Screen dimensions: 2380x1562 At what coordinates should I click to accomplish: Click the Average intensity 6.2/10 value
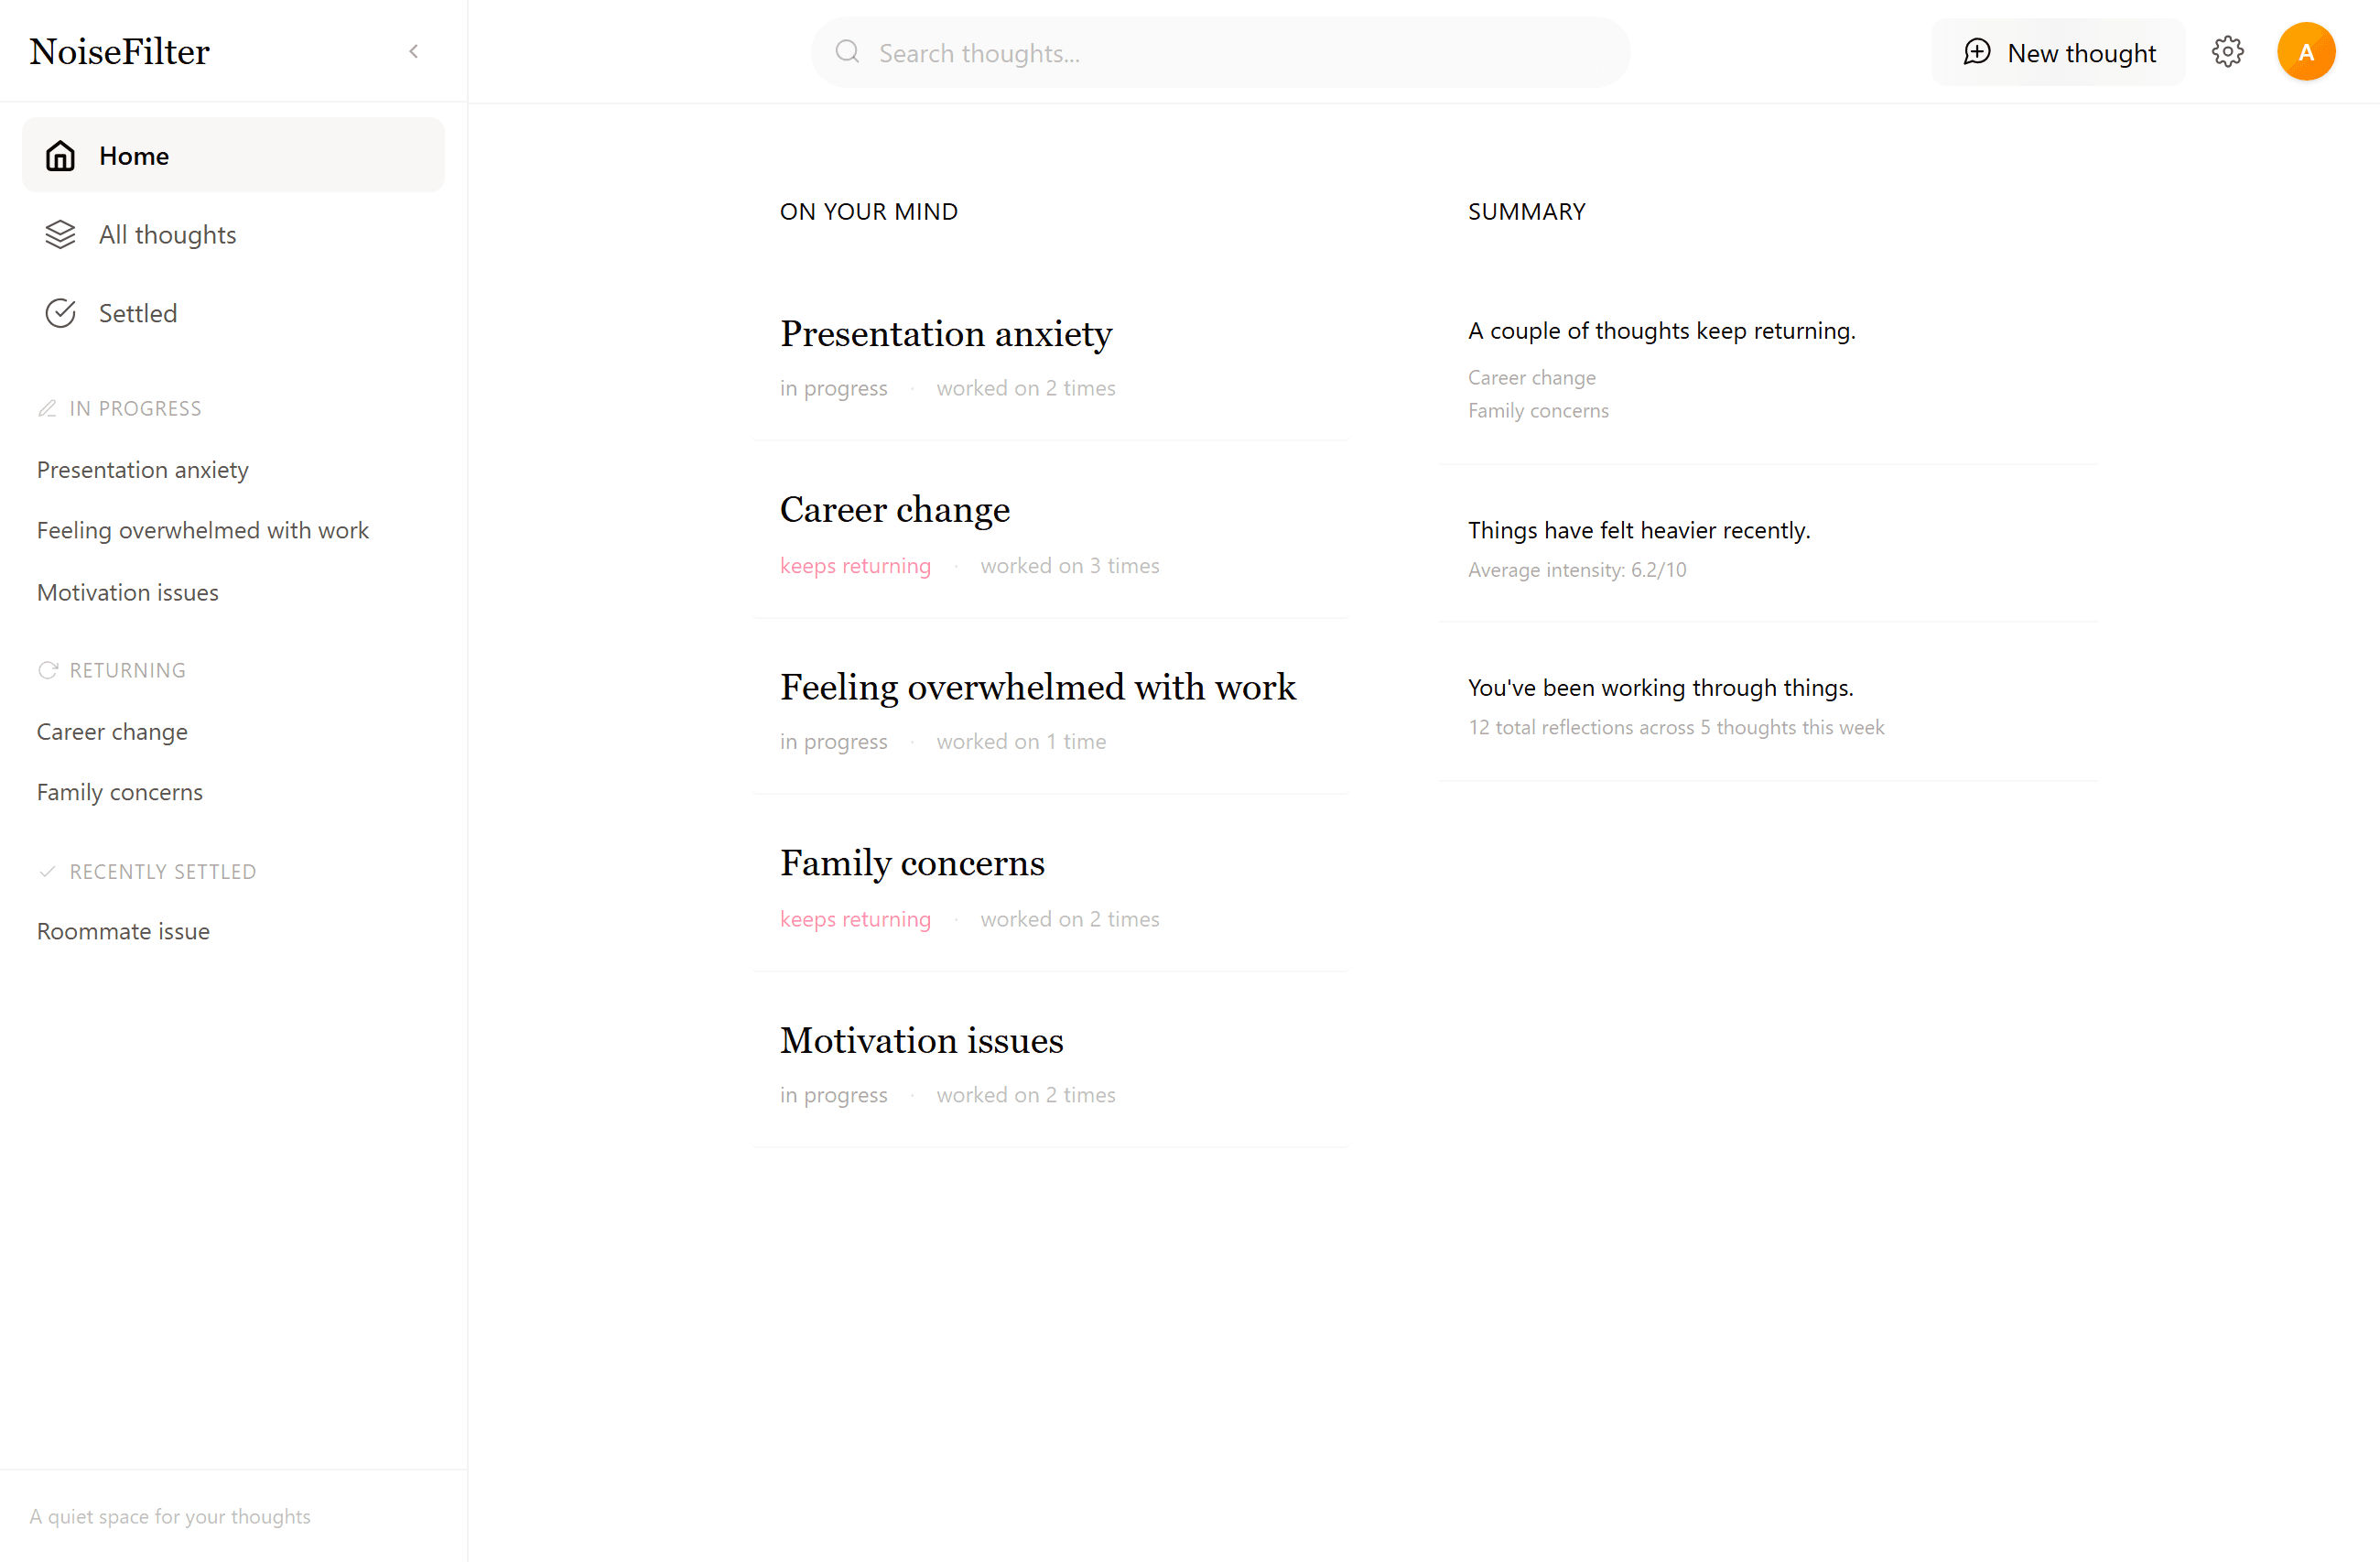click(x=1577, y=570)
